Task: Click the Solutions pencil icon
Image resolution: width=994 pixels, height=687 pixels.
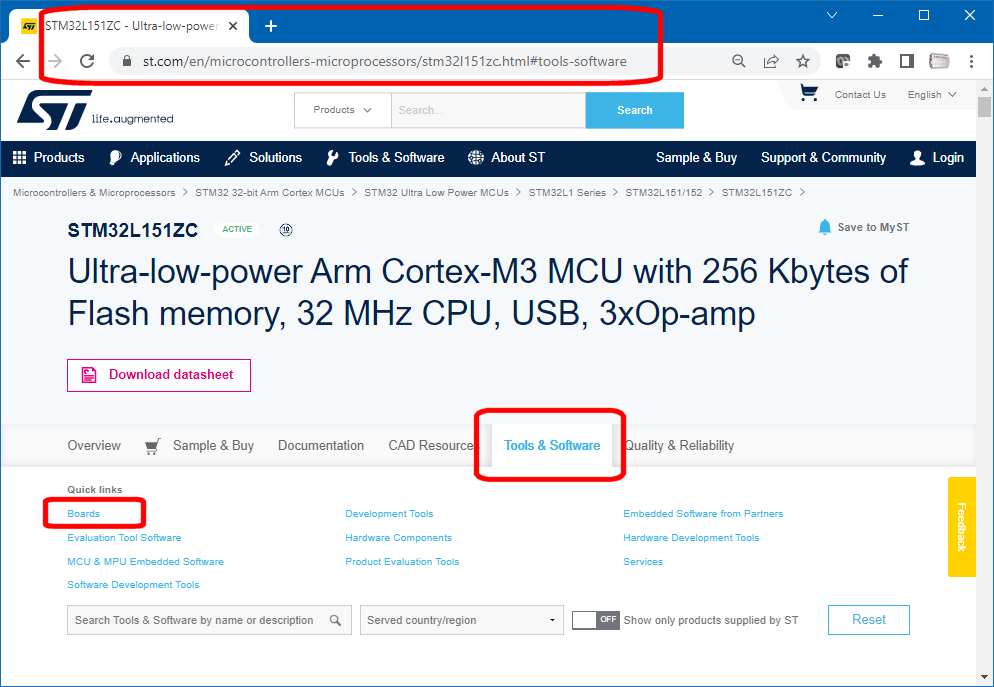Action: (x=233, y=158)
